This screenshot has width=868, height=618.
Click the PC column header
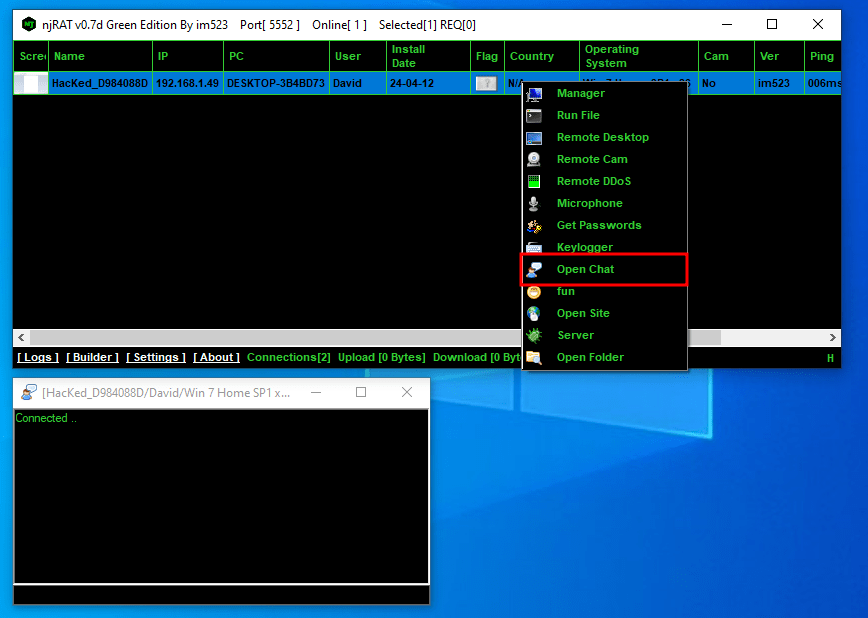click(277, 56)
